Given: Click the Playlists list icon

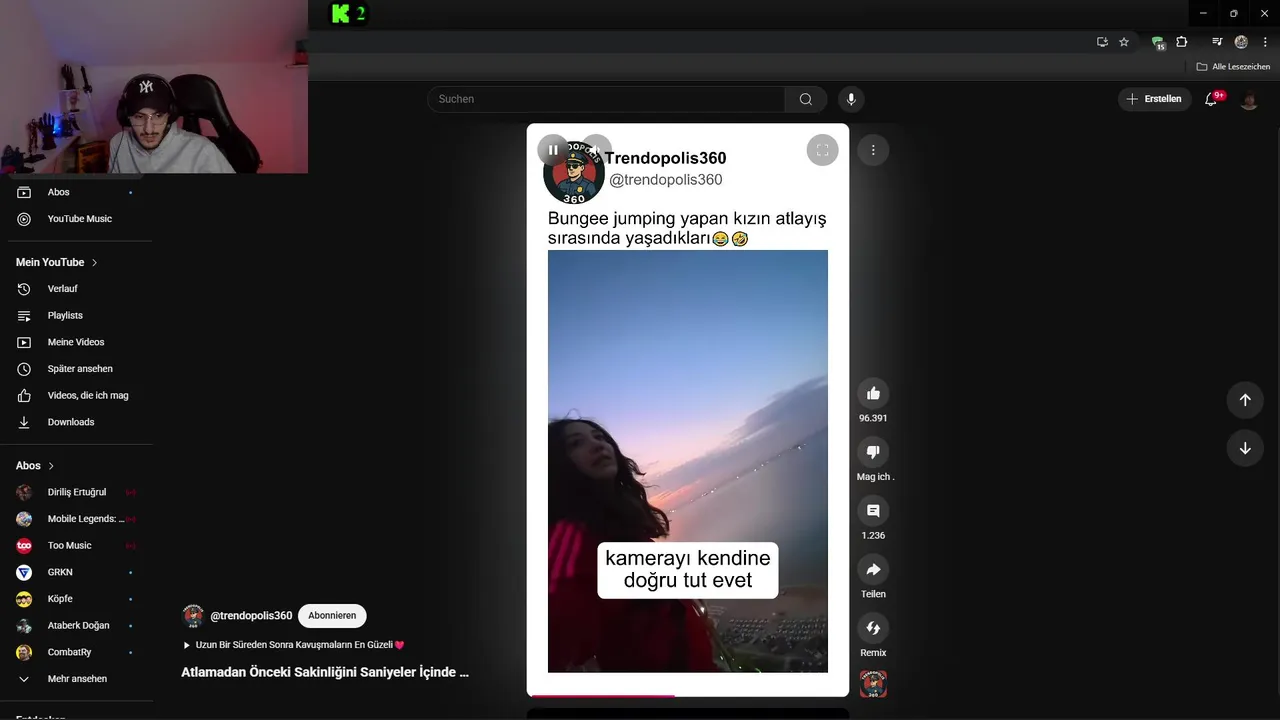Looking at the screenshot, I should [x=25, y=315].
